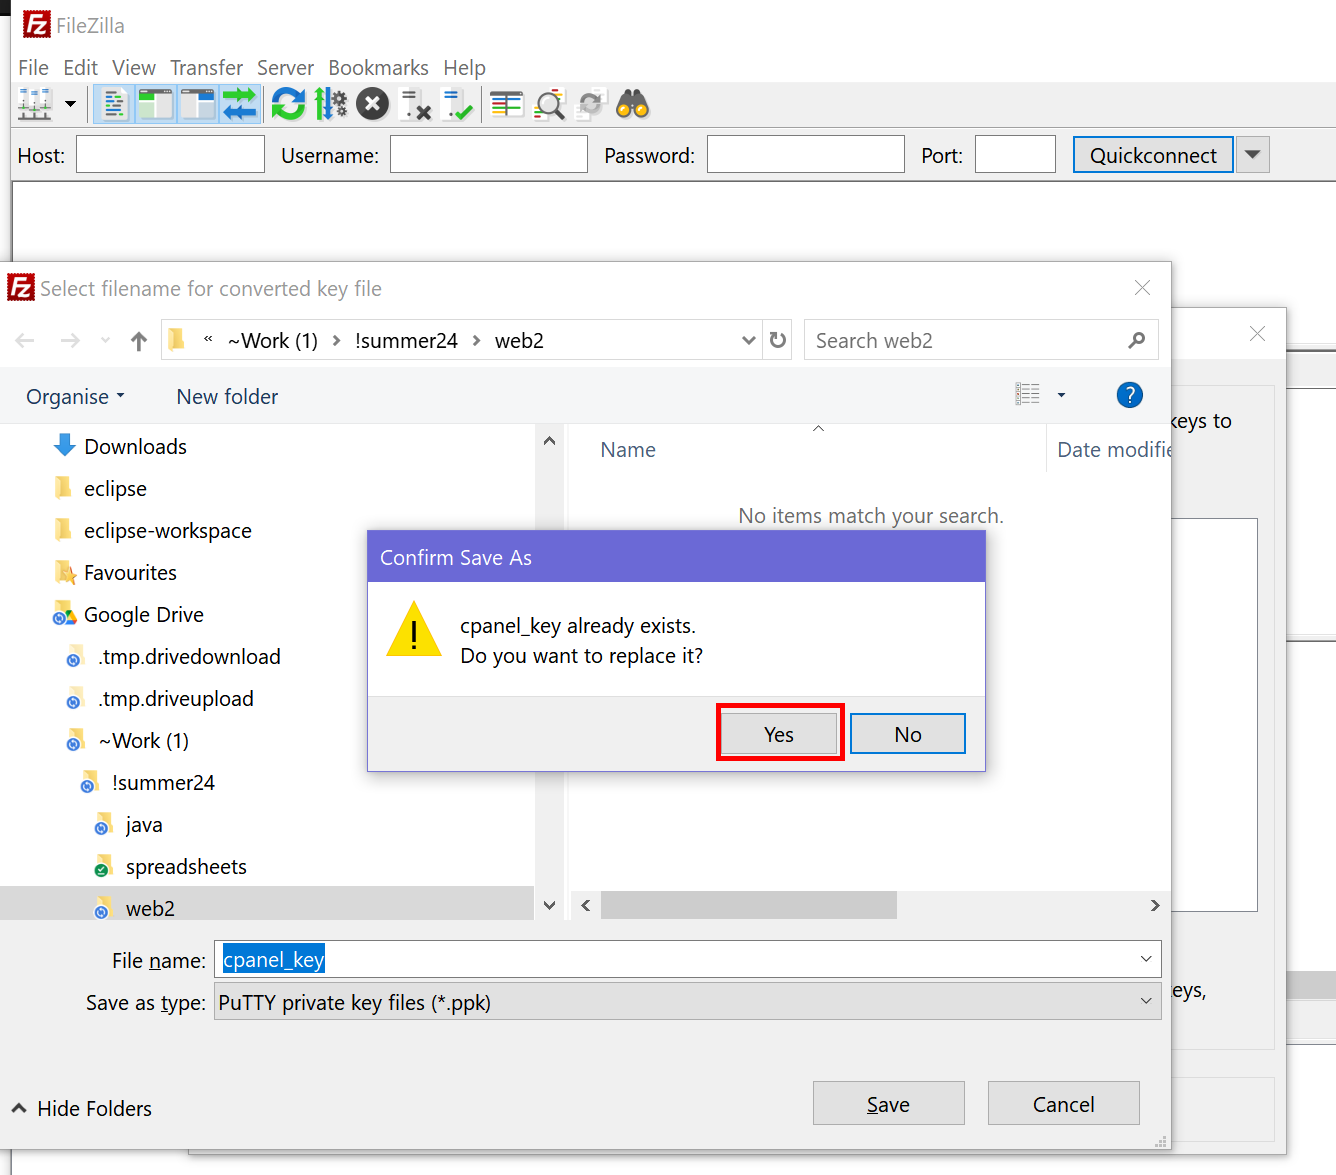
Task: Toggle message log display icon
Action: (114, 104)
